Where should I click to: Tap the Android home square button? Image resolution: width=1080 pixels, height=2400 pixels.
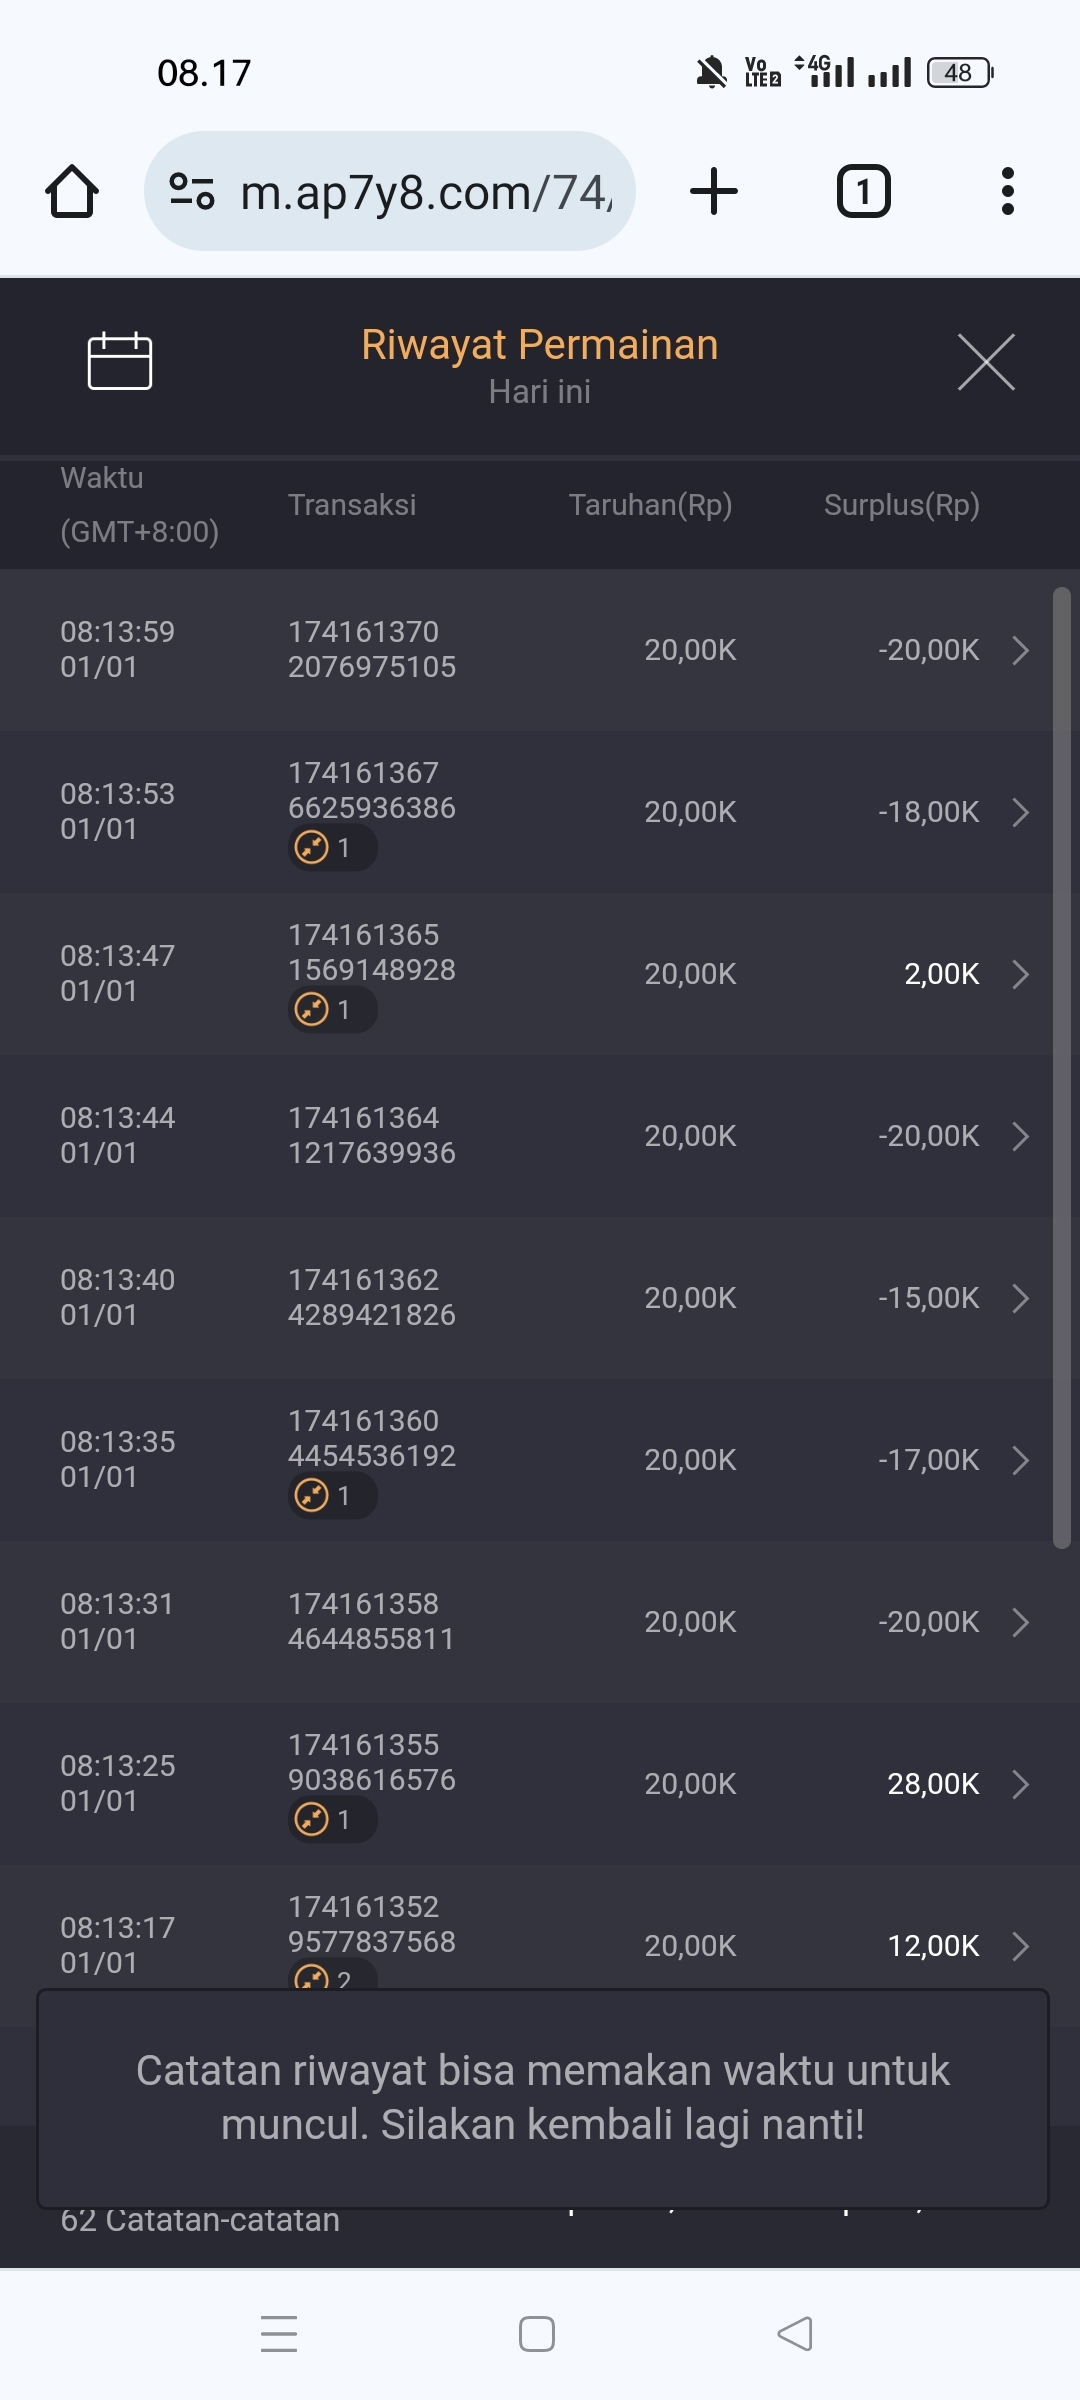click(537, 2334)
